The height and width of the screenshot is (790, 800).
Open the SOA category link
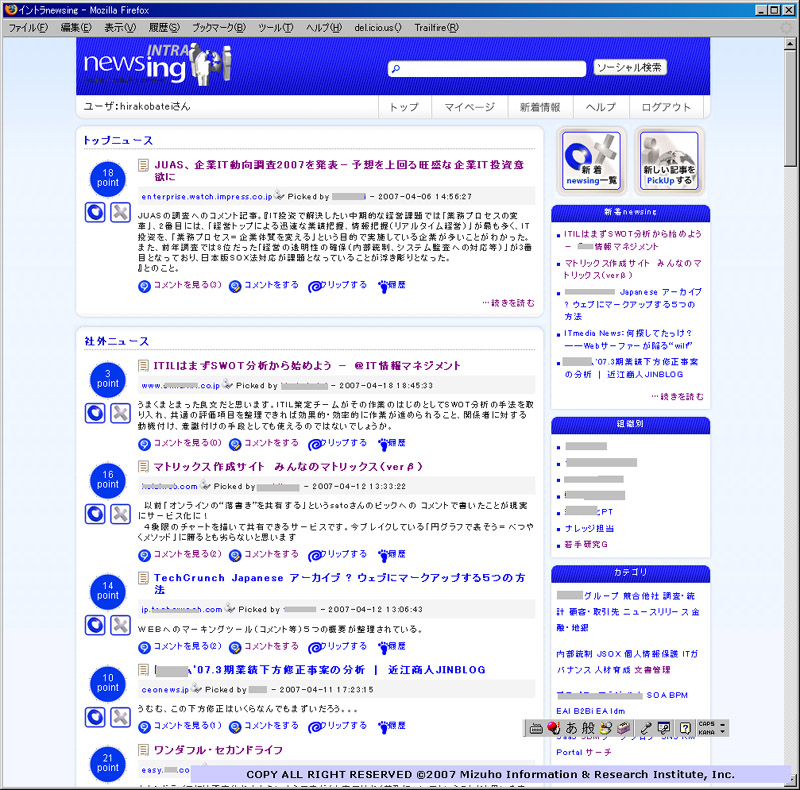click(x=656, y=695)
